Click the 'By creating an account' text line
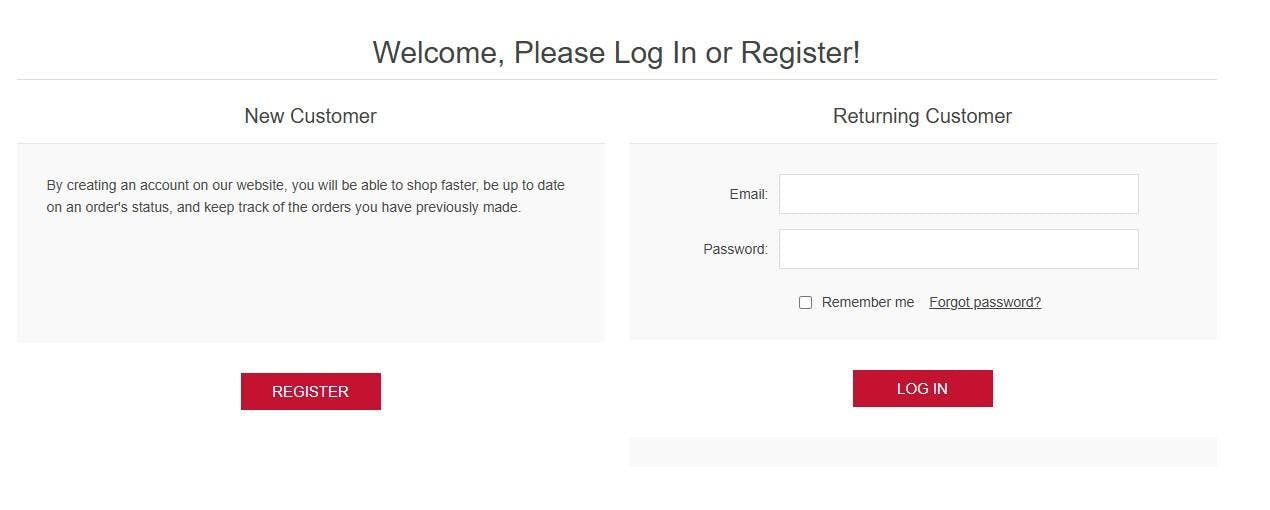The image size is (1270, 510). tap(305, 185)
